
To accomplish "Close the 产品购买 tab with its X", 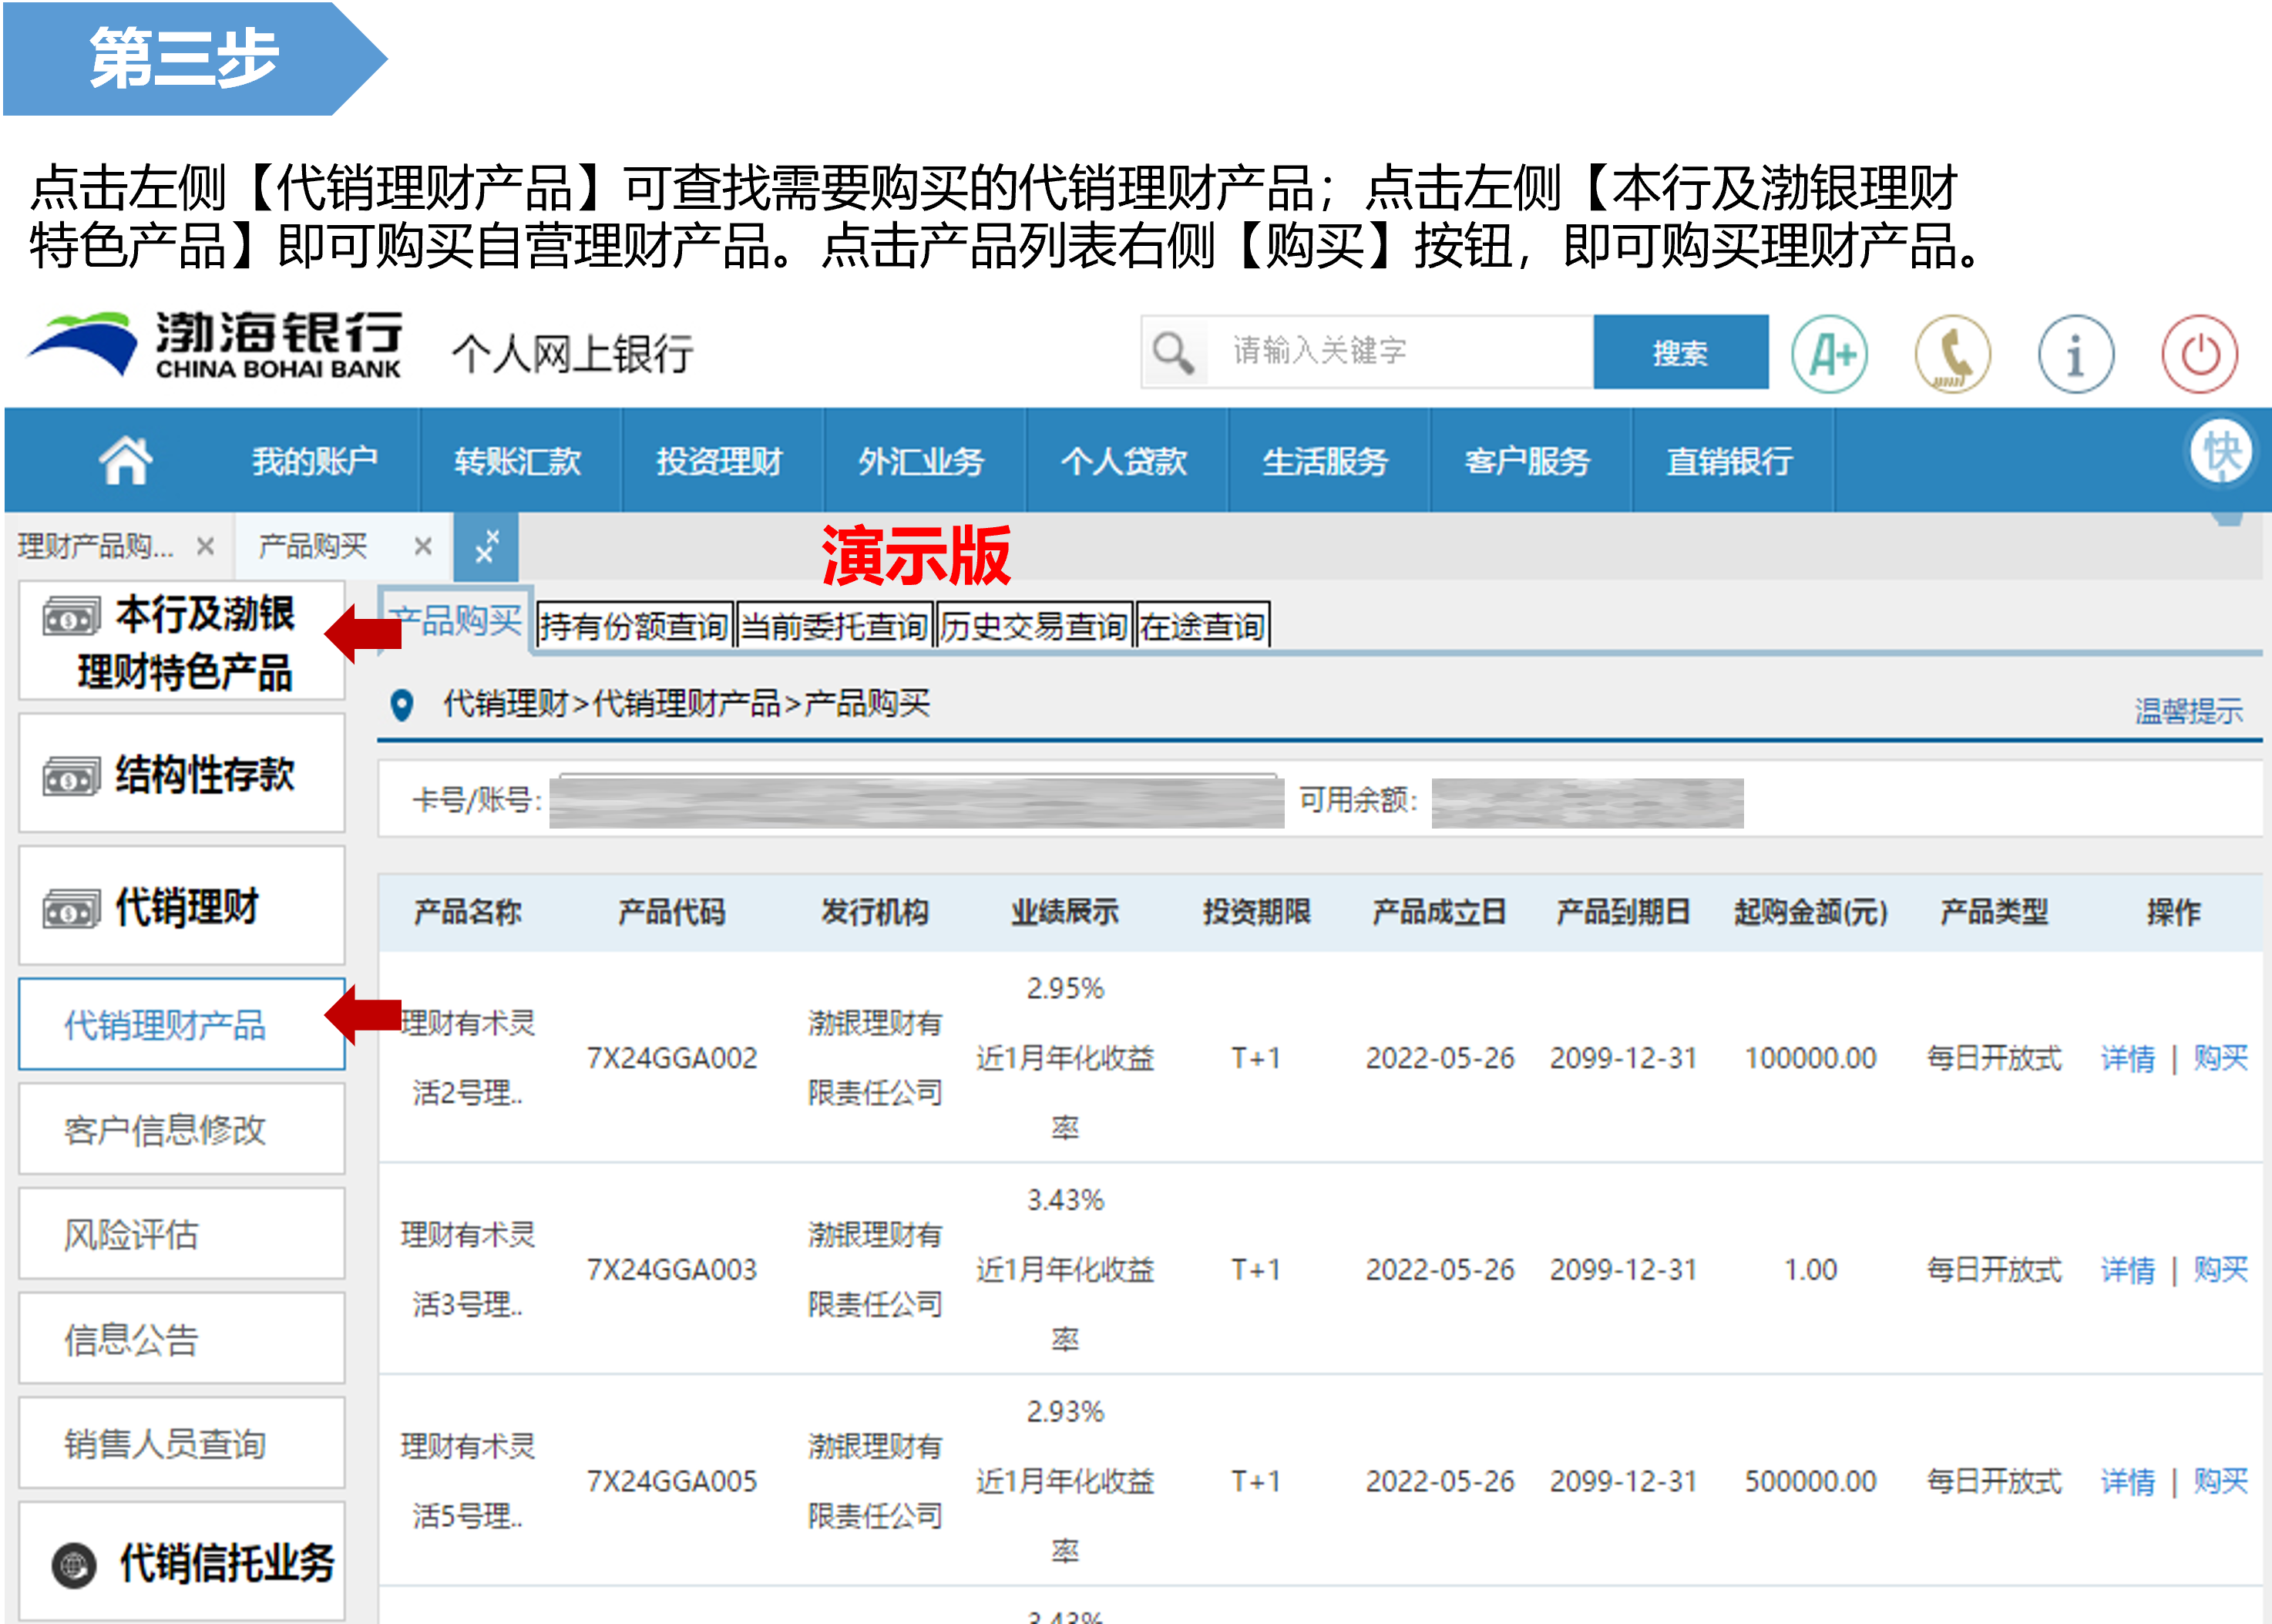I will pos(423,546).
